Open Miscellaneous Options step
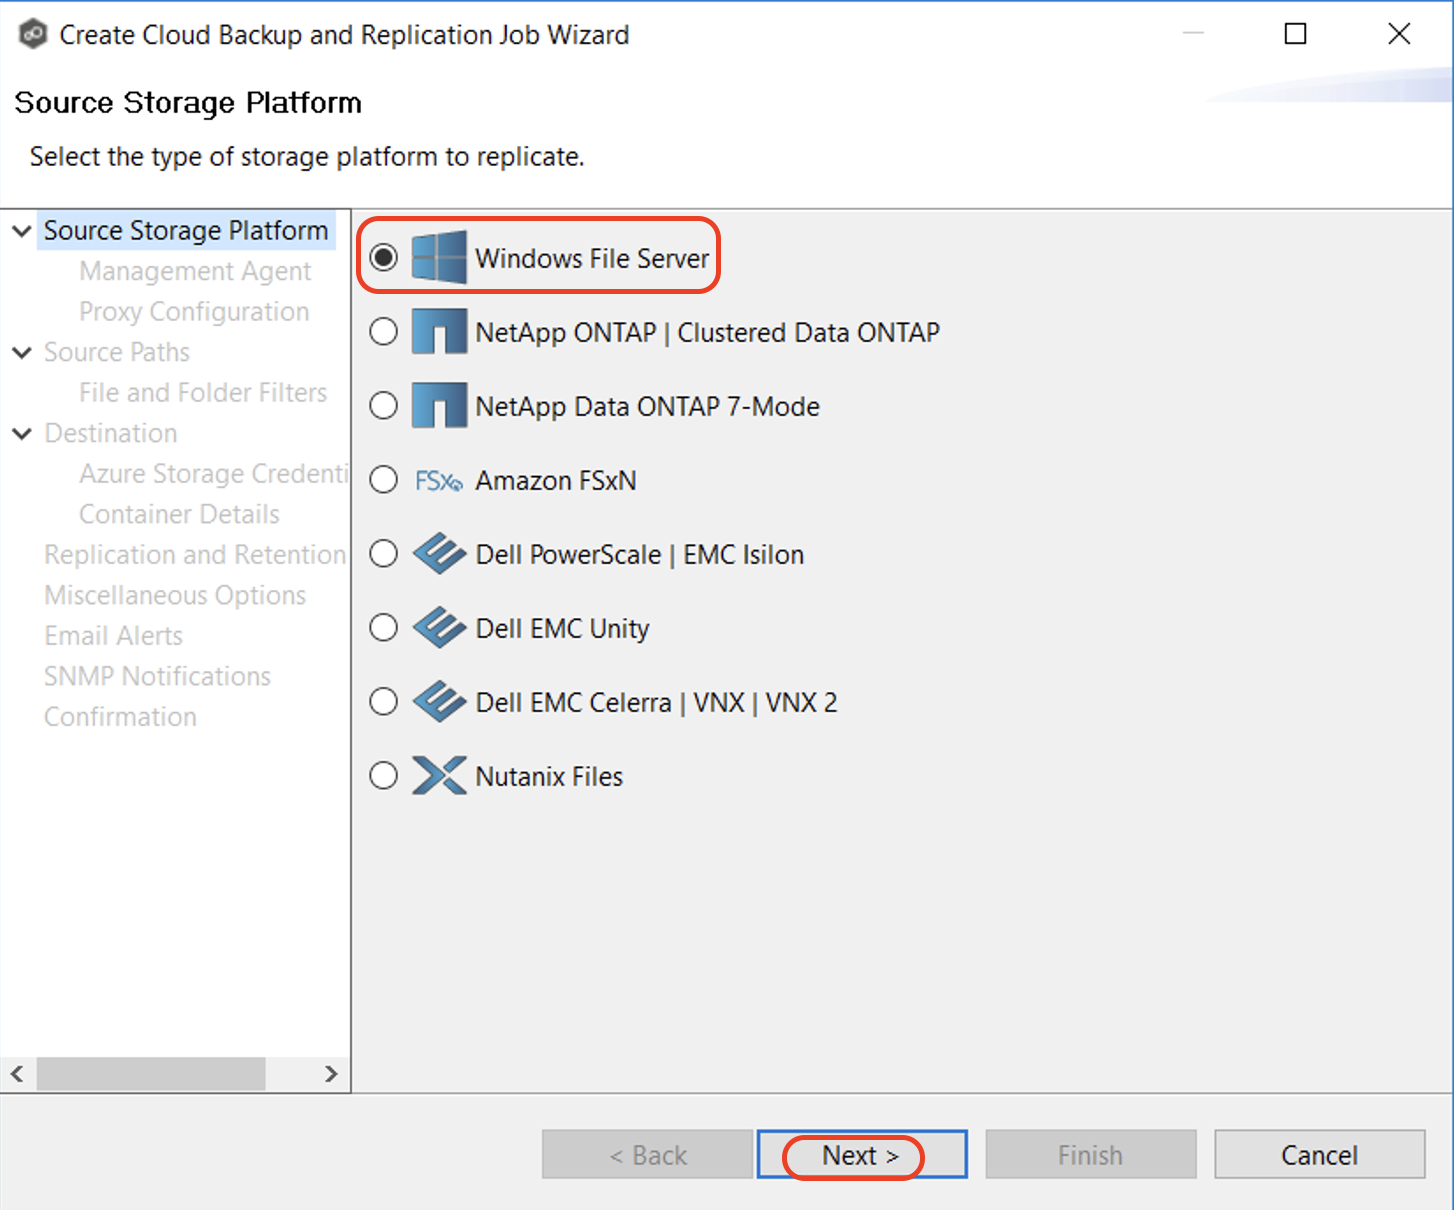Screen dimensions: 1454x1210 pos(175,595)
